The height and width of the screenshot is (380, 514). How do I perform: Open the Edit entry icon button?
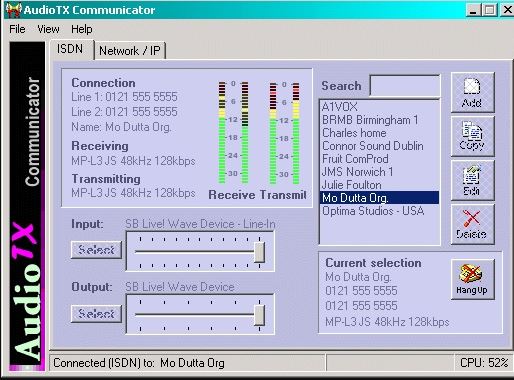point(472,180)
